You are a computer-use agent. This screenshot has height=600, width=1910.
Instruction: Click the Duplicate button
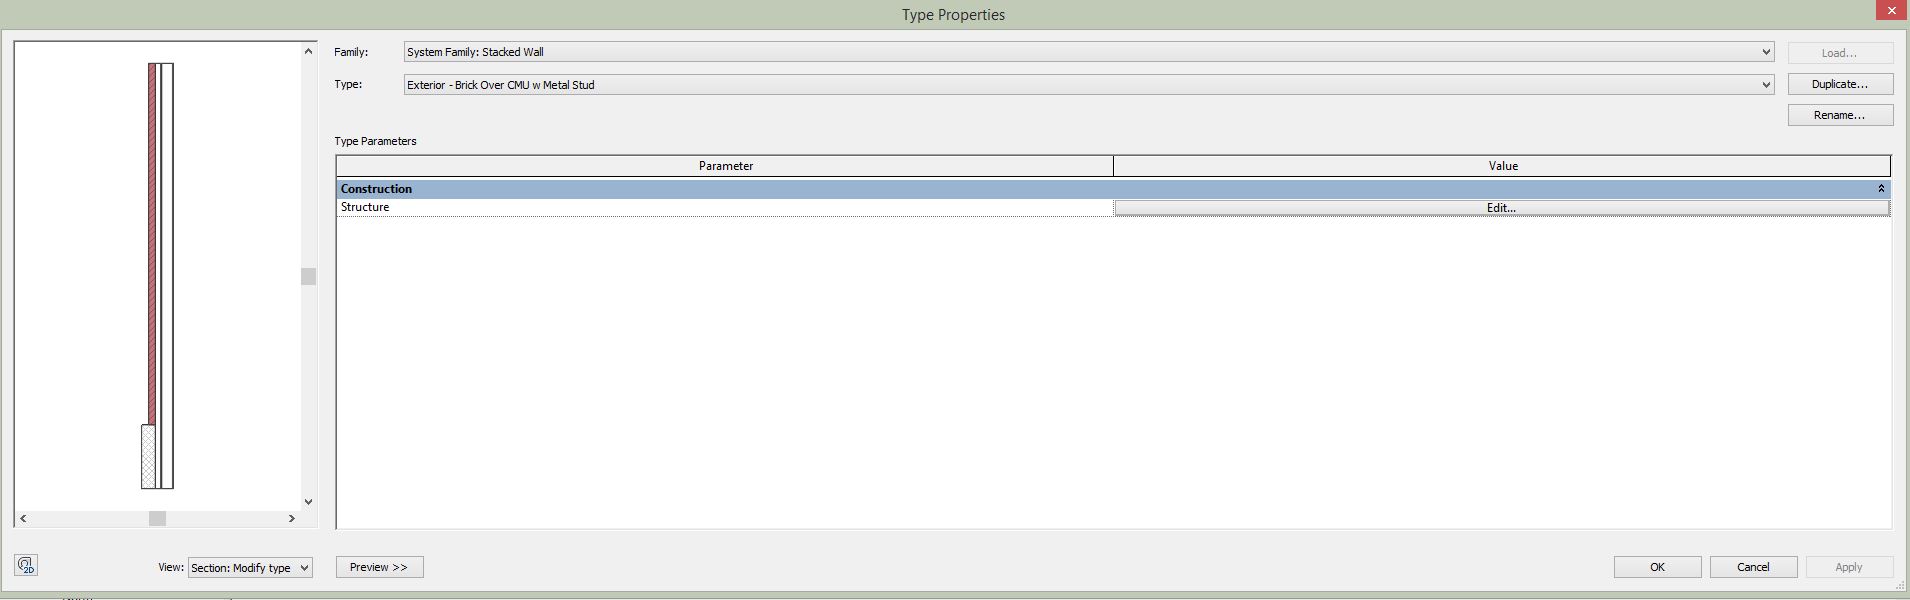point(1840,84)
